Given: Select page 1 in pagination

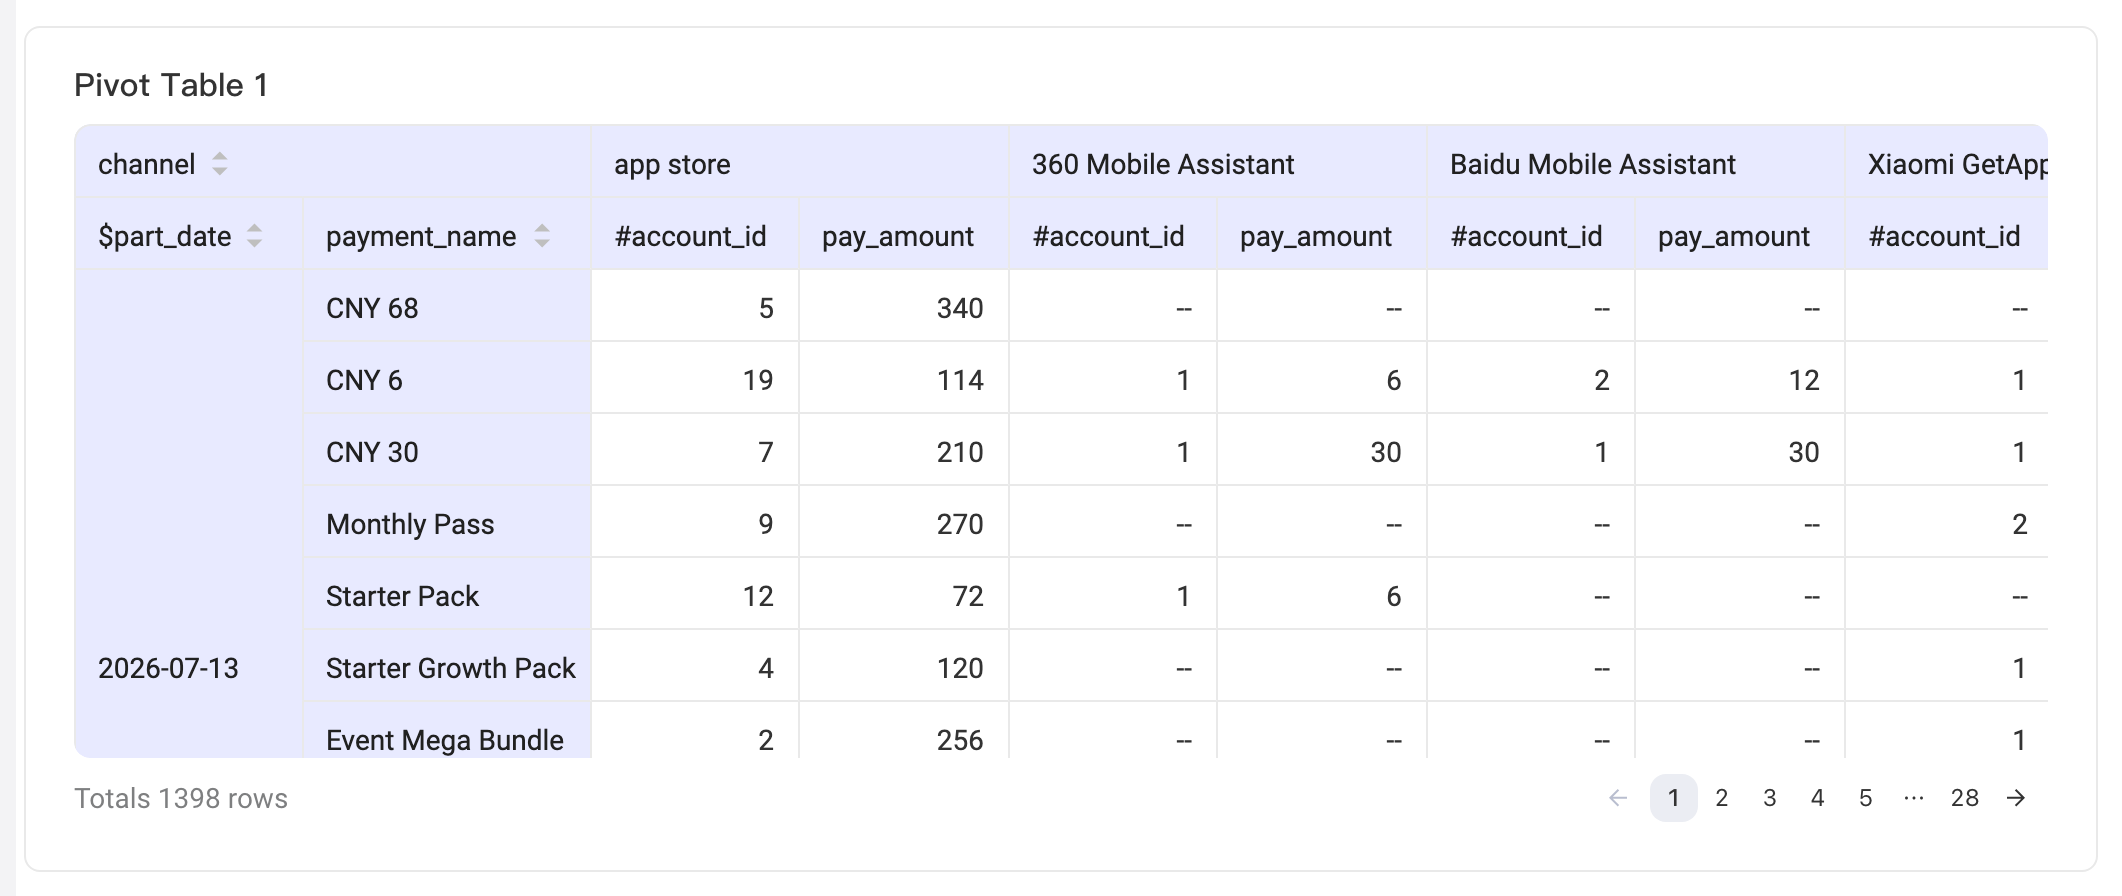Looking at the screenshot, I should (x=1674, y=798).
